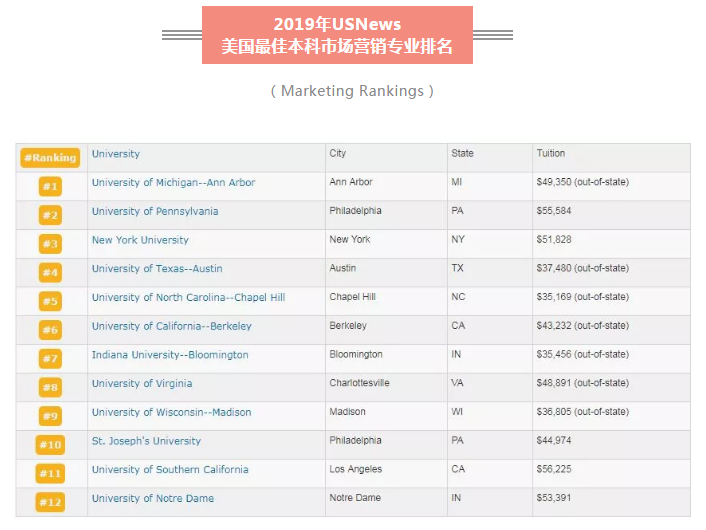Click the #9 rank badge
The width and height of the screenshot is (706, 530).
tap(50, 416)
